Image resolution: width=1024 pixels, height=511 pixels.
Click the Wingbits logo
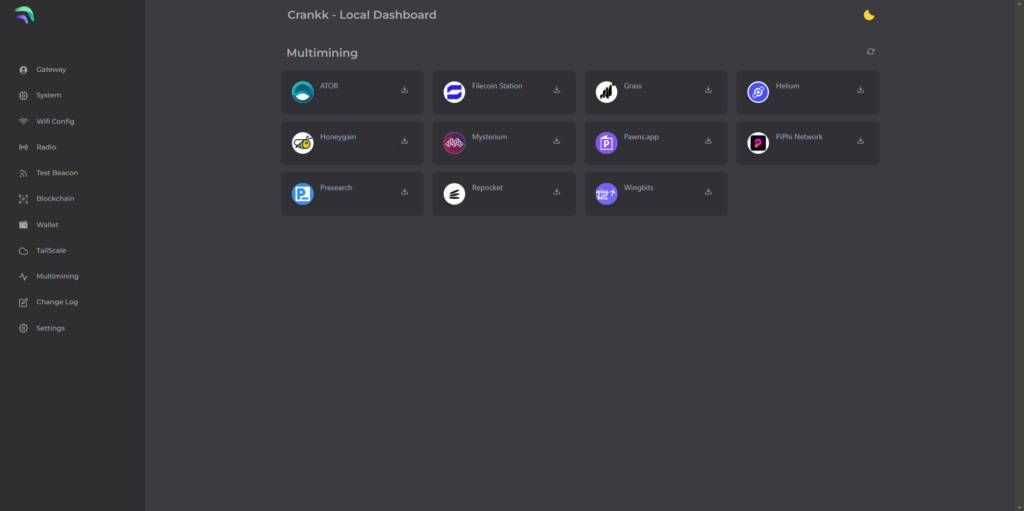coord(606,194)
